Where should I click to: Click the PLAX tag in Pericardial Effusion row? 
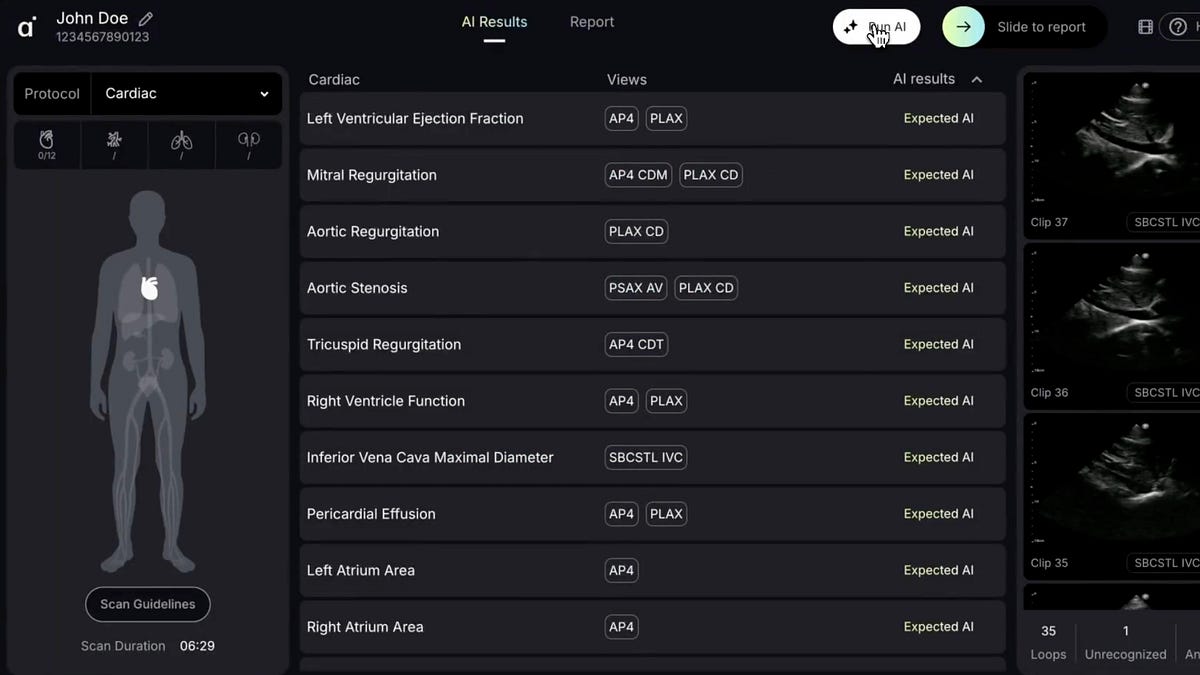[x=666, y=514]
